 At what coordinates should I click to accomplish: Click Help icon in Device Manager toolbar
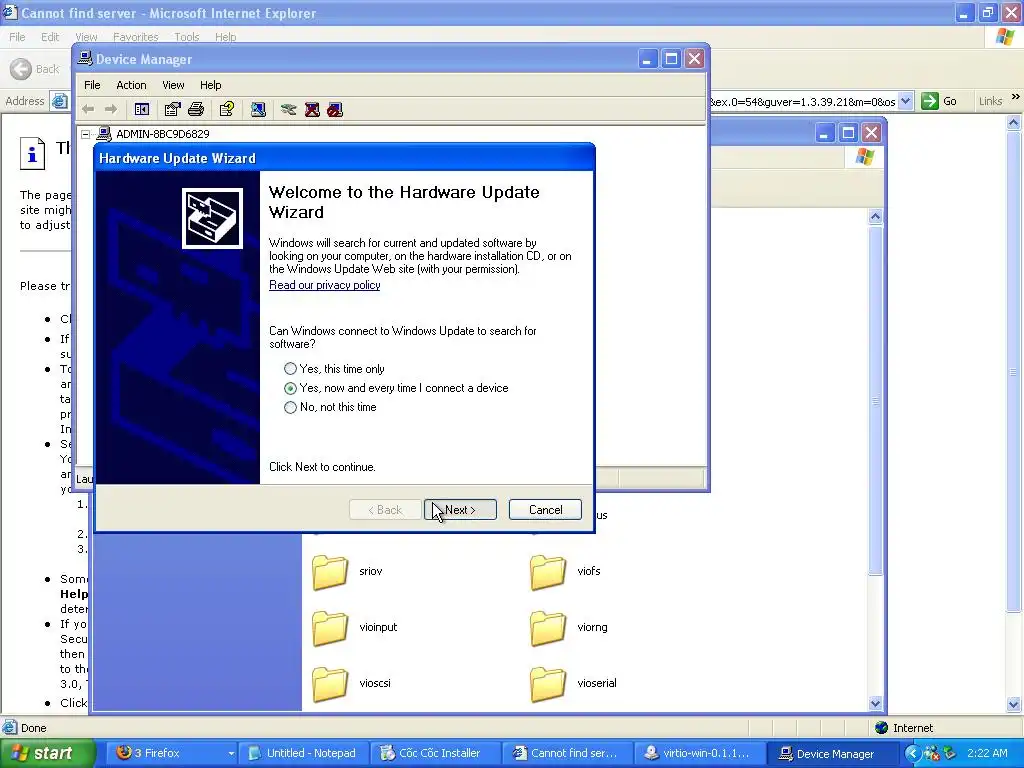(x=227, y=109)
